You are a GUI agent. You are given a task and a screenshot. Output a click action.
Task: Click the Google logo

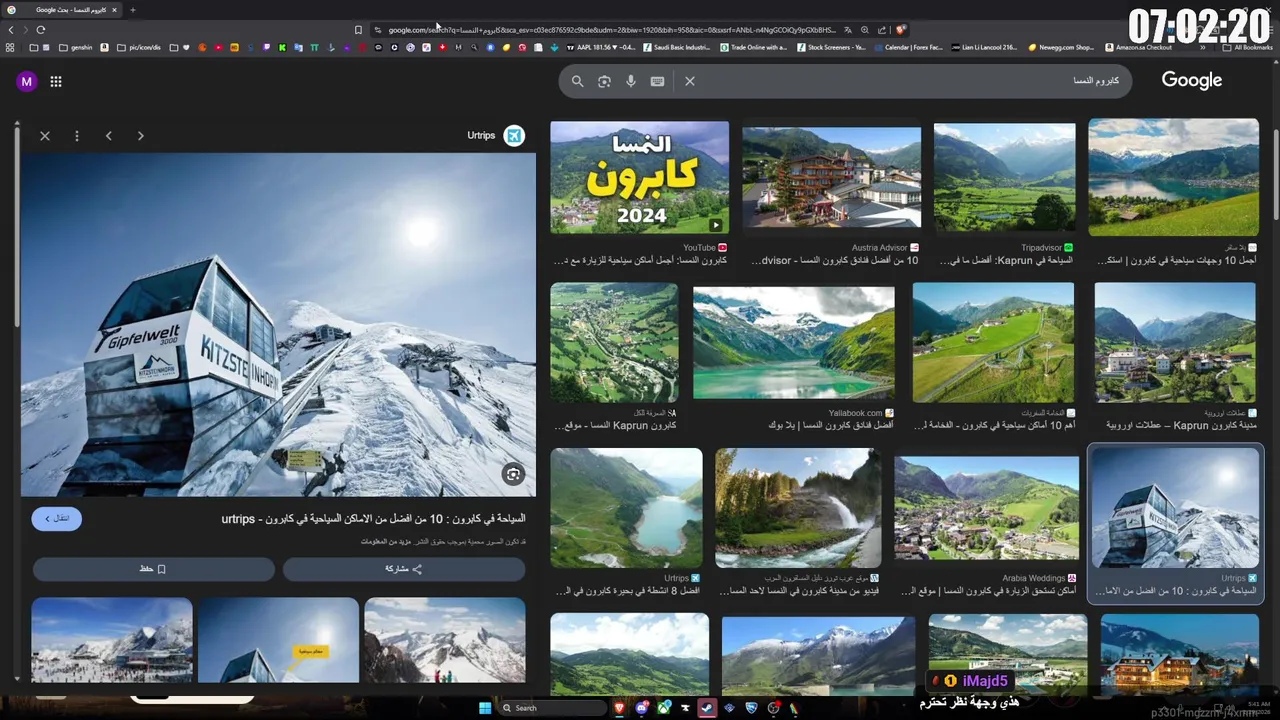pos(1192,81)
